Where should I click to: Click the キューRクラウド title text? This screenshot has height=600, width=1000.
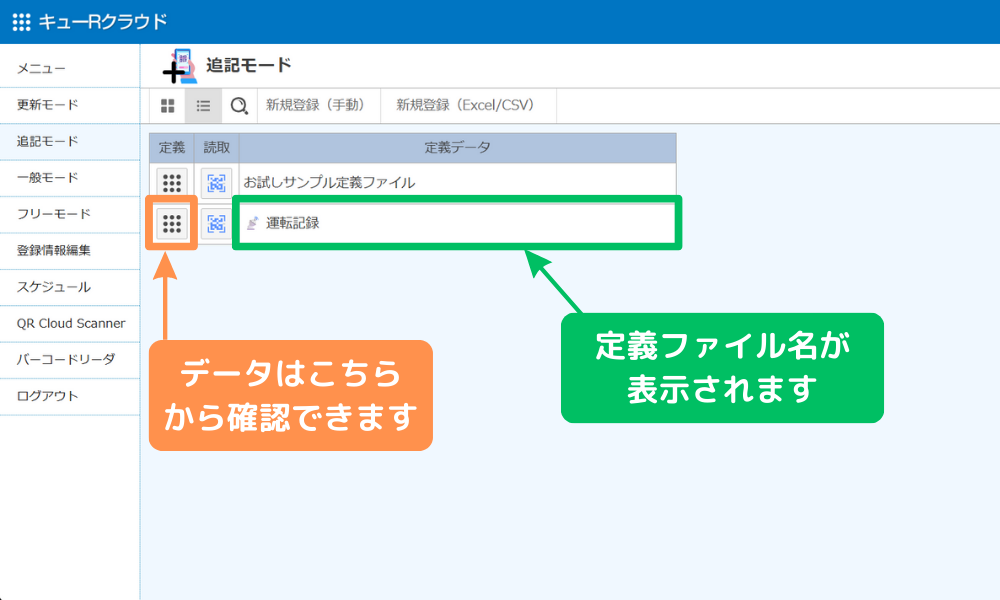[103, 22]
